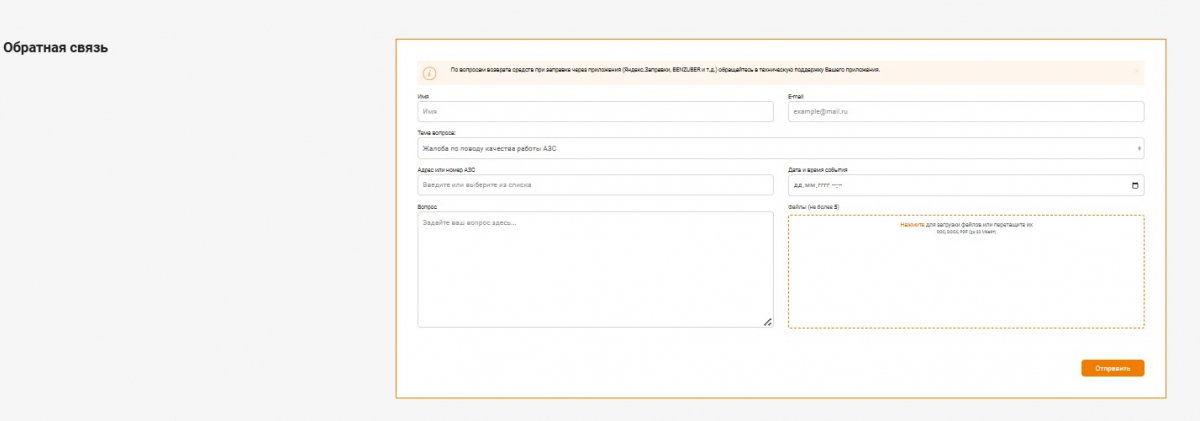1200x421 pixels.
Task: Click into the E-mail field
Action: pos(965,112)
